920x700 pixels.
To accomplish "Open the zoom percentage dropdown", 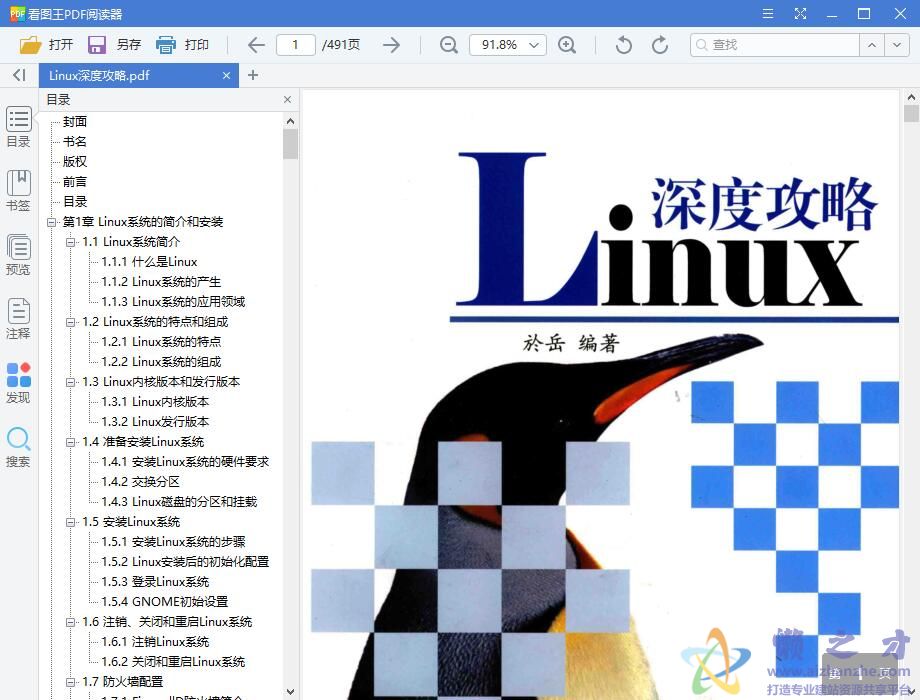I will click(533, 45).
